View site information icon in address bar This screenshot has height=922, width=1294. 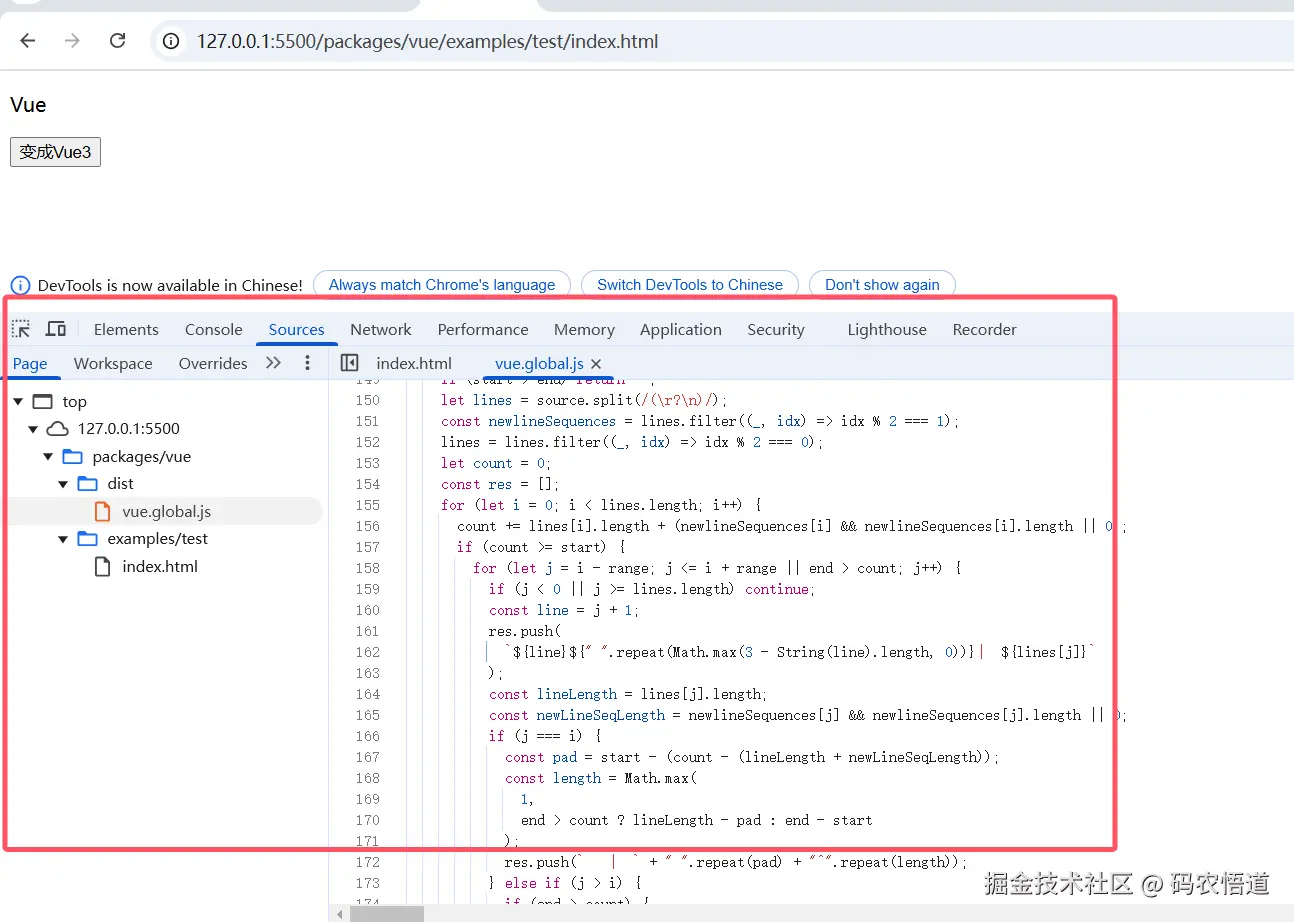(x=171, y=42)
